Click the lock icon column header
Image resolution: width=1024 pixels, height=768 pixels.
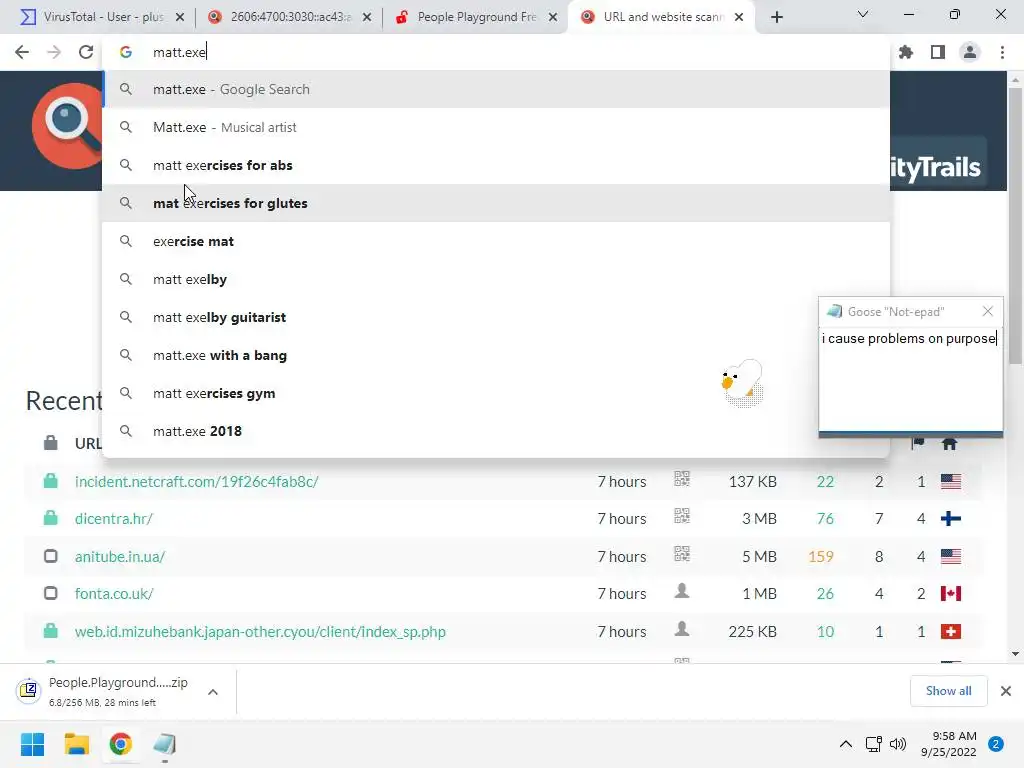50,443
